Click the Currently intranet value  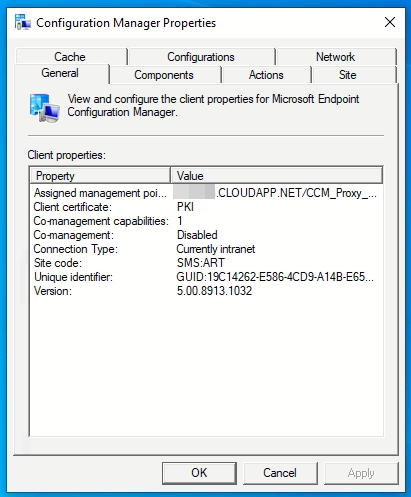tap(216, 249)
